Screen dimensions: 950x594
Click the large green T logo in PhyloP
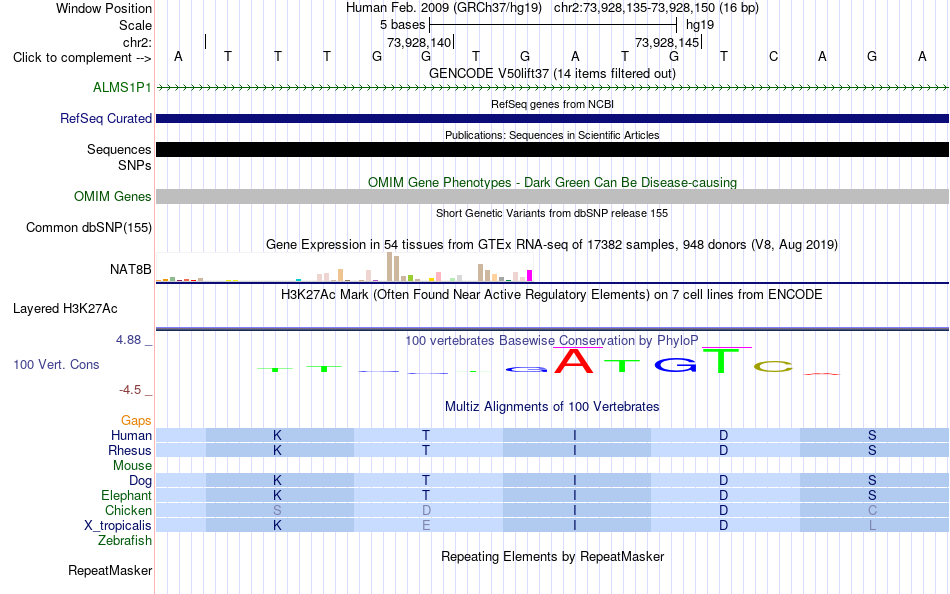[x=721, y=361]
